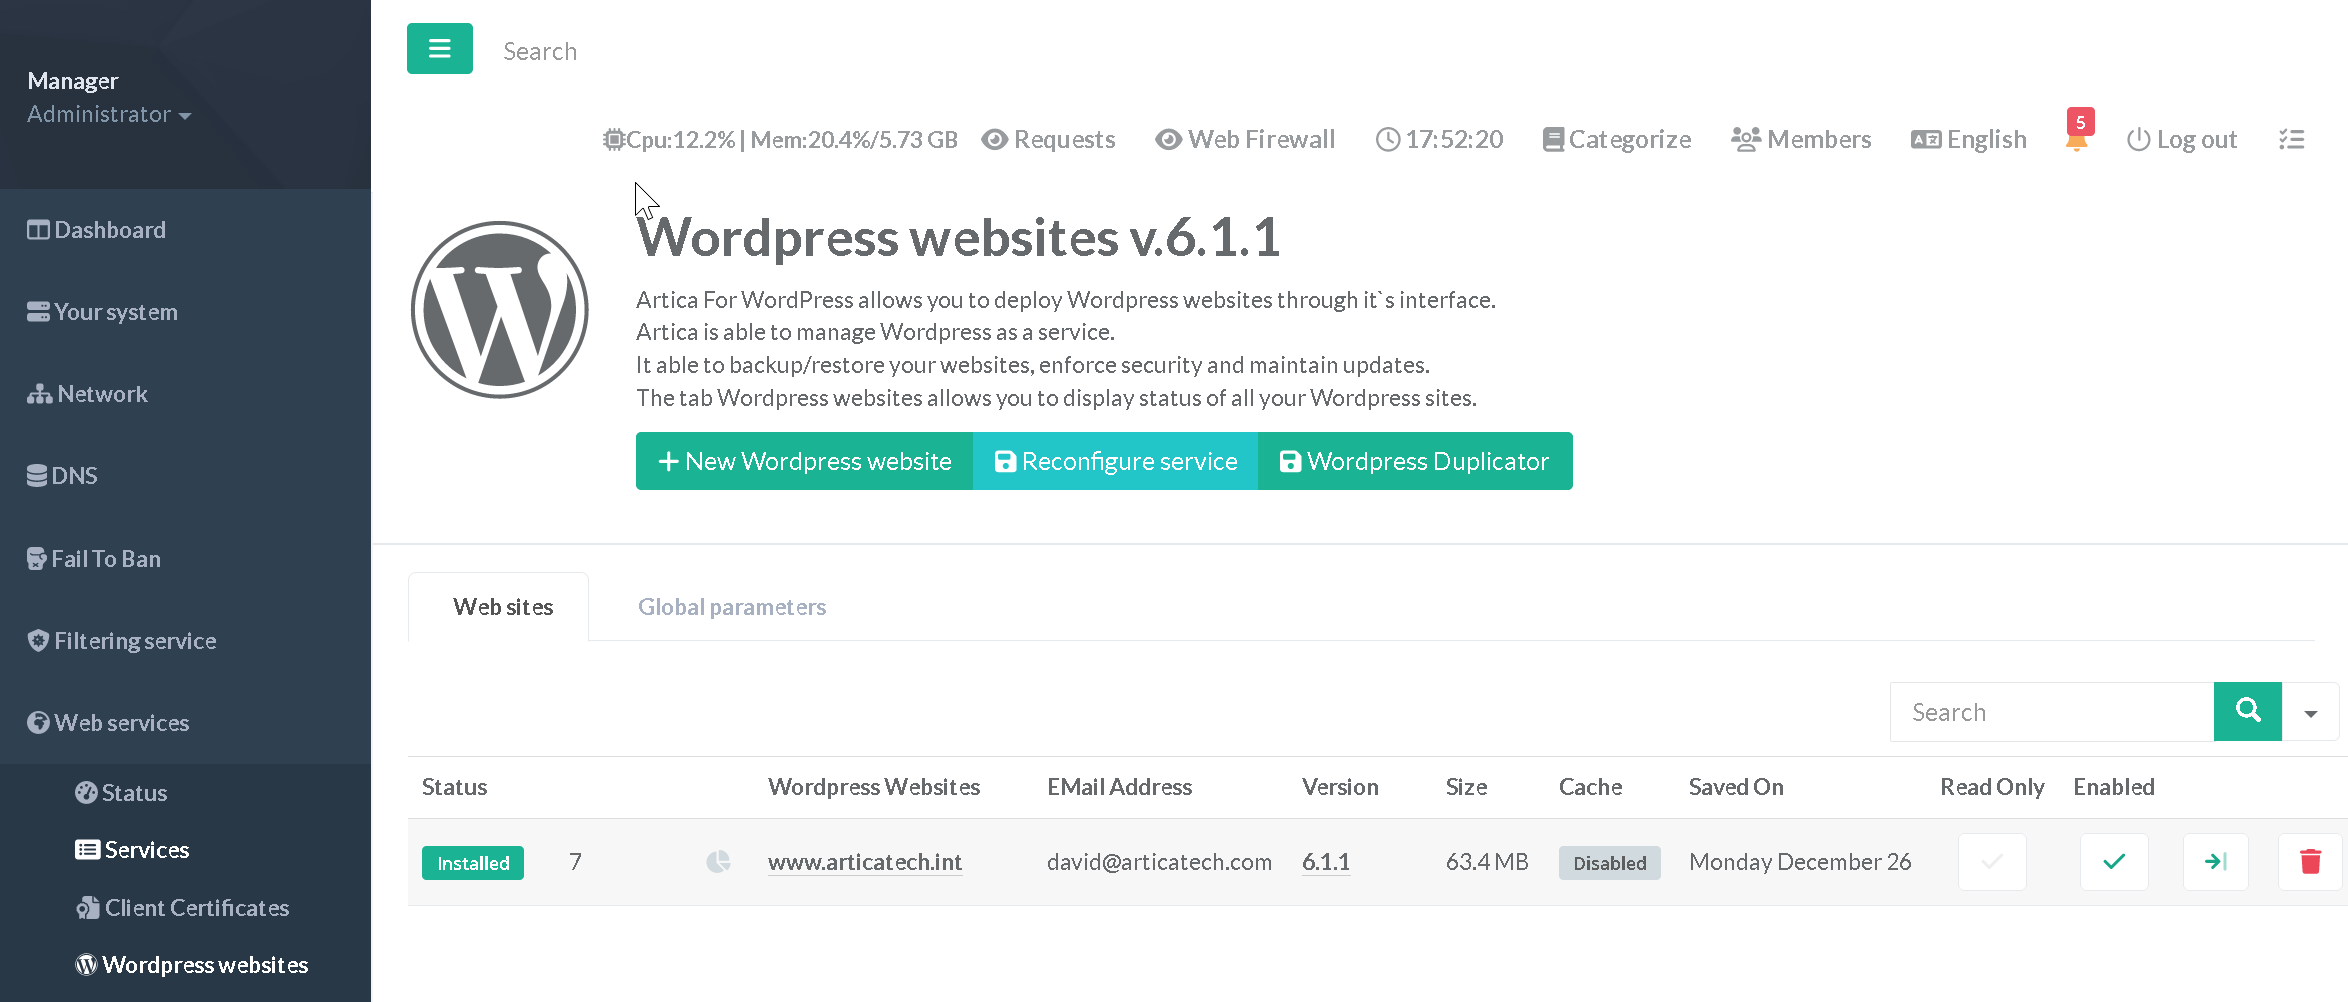Open the notifications bell icon
The height and width of the screenshot is (1002, 2348).
point(2076,139)
